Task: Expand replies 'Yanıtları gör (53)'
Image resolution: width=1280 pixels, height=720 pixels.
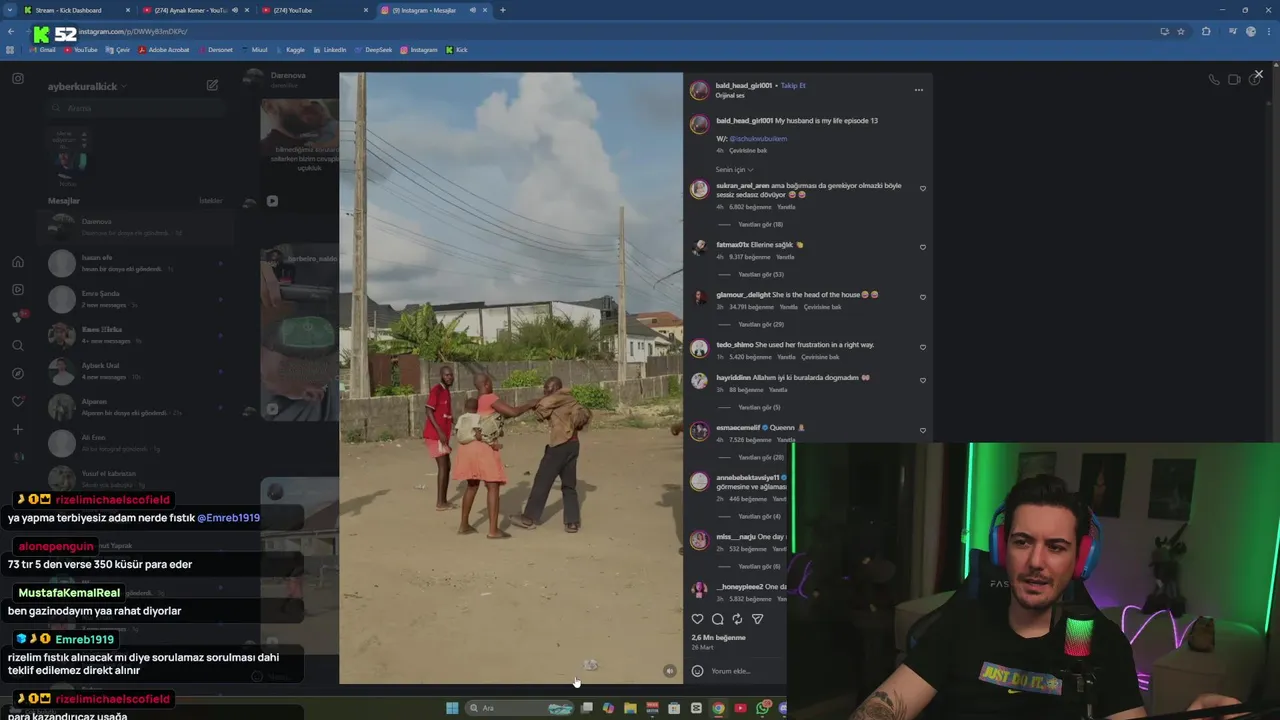Action: coord(760,274)
